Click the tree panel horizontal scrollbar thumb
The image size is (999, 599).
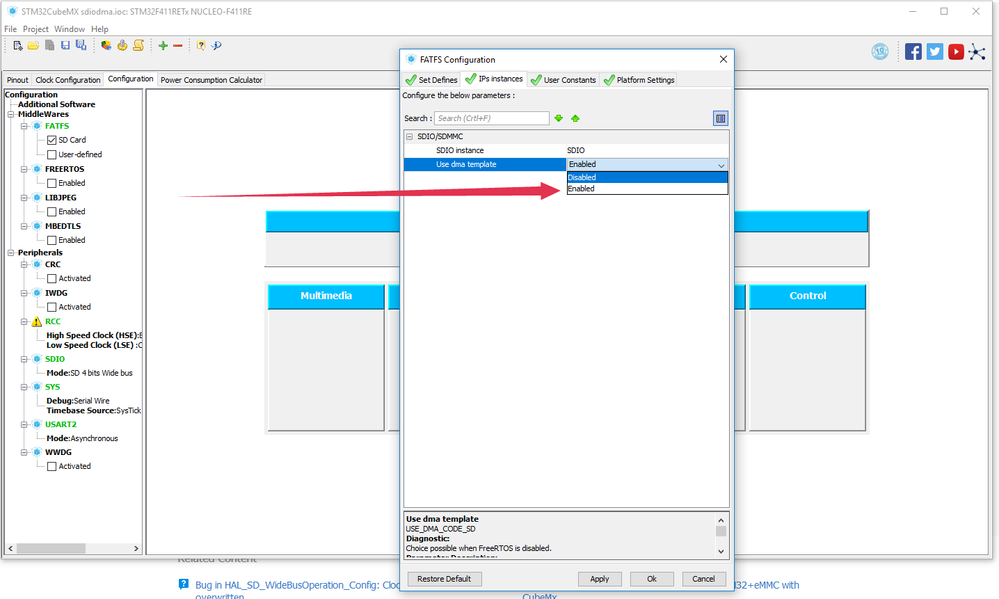pyautogui.click(x=51, y=549)
